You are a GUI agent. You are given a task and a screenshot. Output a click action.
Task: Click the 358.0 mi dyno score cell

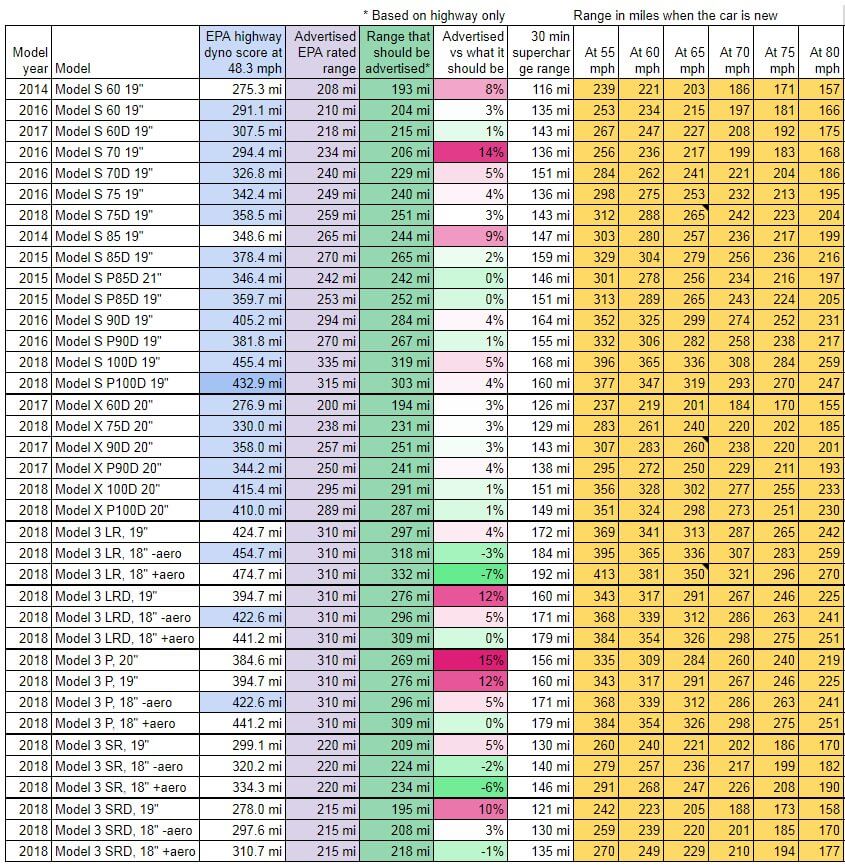tap(243, 447)
